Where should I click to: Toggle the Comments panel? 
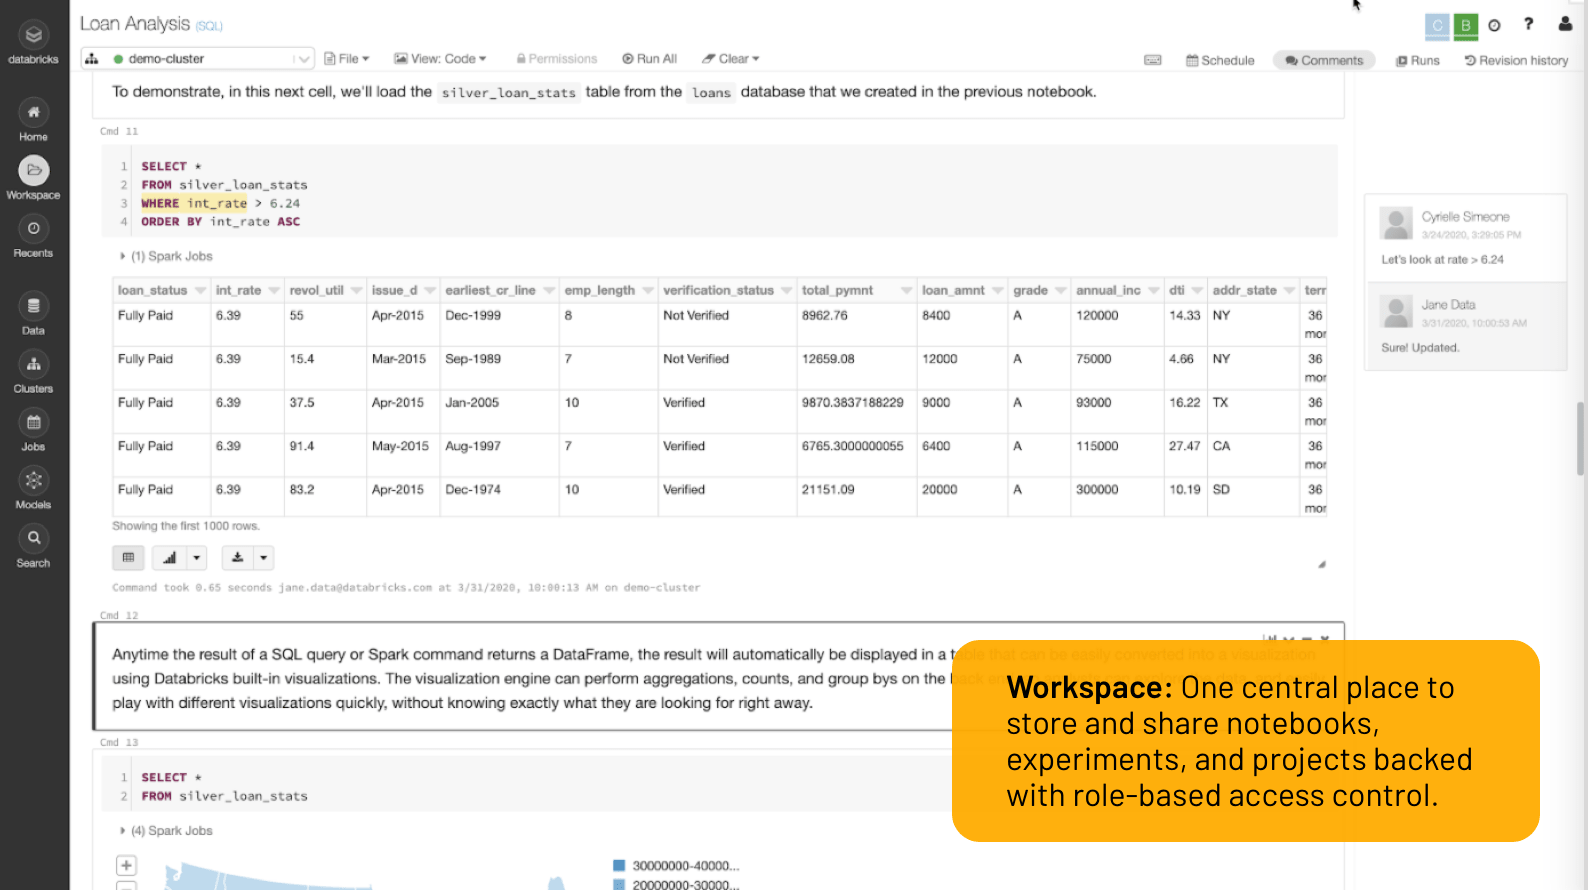pos(1324,60)
